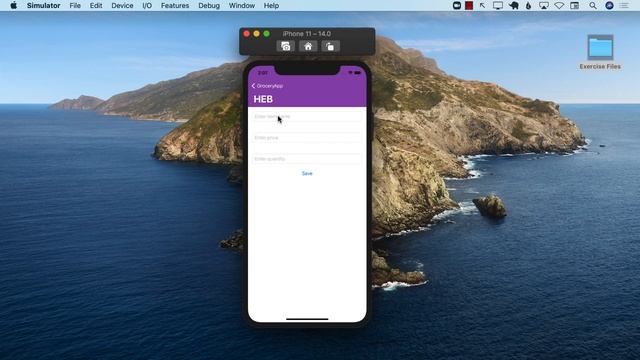
Task: Click the iPhone home indicator bar
Action: pos(307,319)
